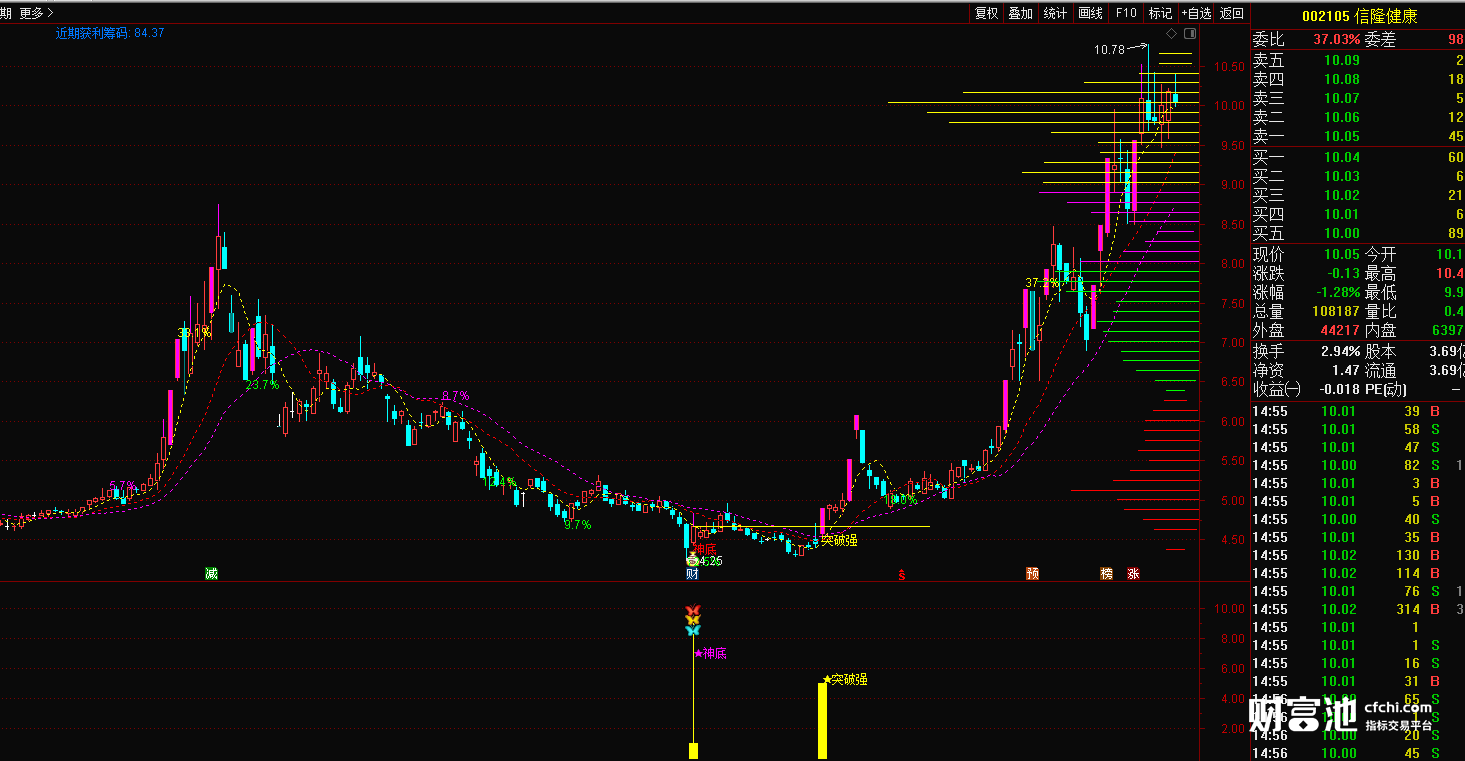1465x761 pixels.
Task: Add stock via +自选 button
Action: [x=1196, y=13]
